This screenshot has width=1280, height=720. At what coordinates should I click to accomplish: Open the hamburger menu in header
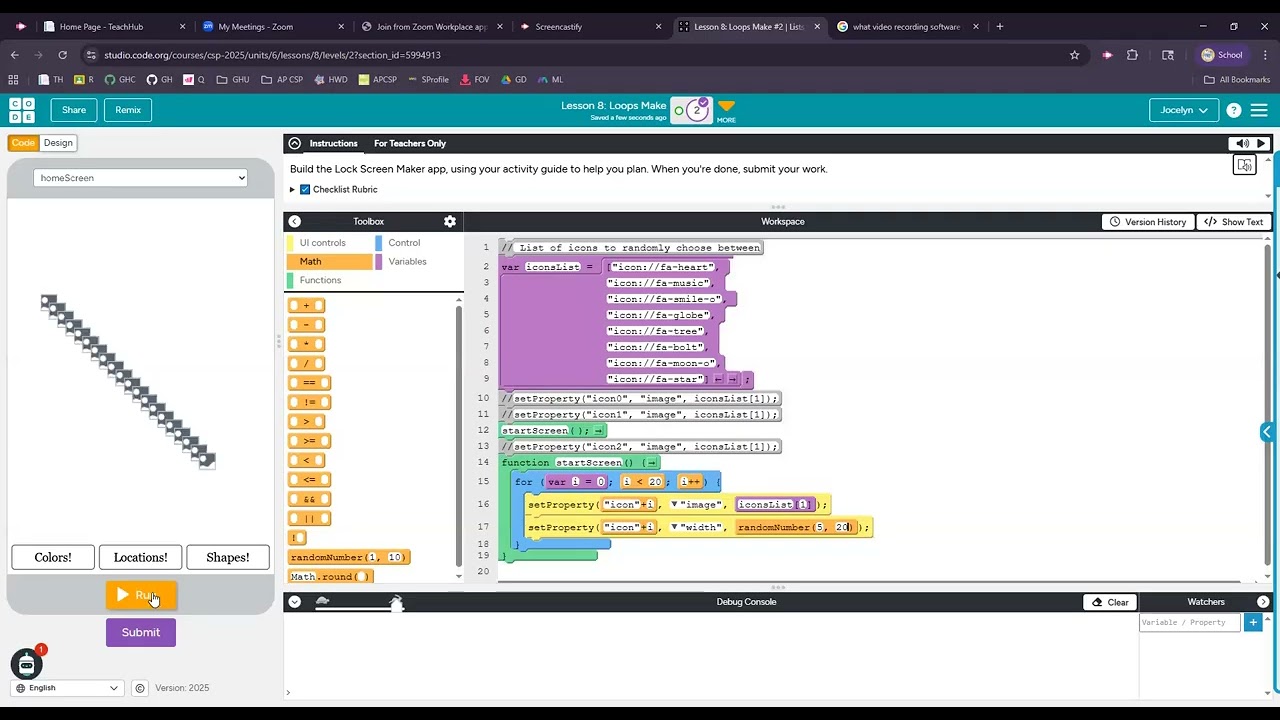[1259, 110]
